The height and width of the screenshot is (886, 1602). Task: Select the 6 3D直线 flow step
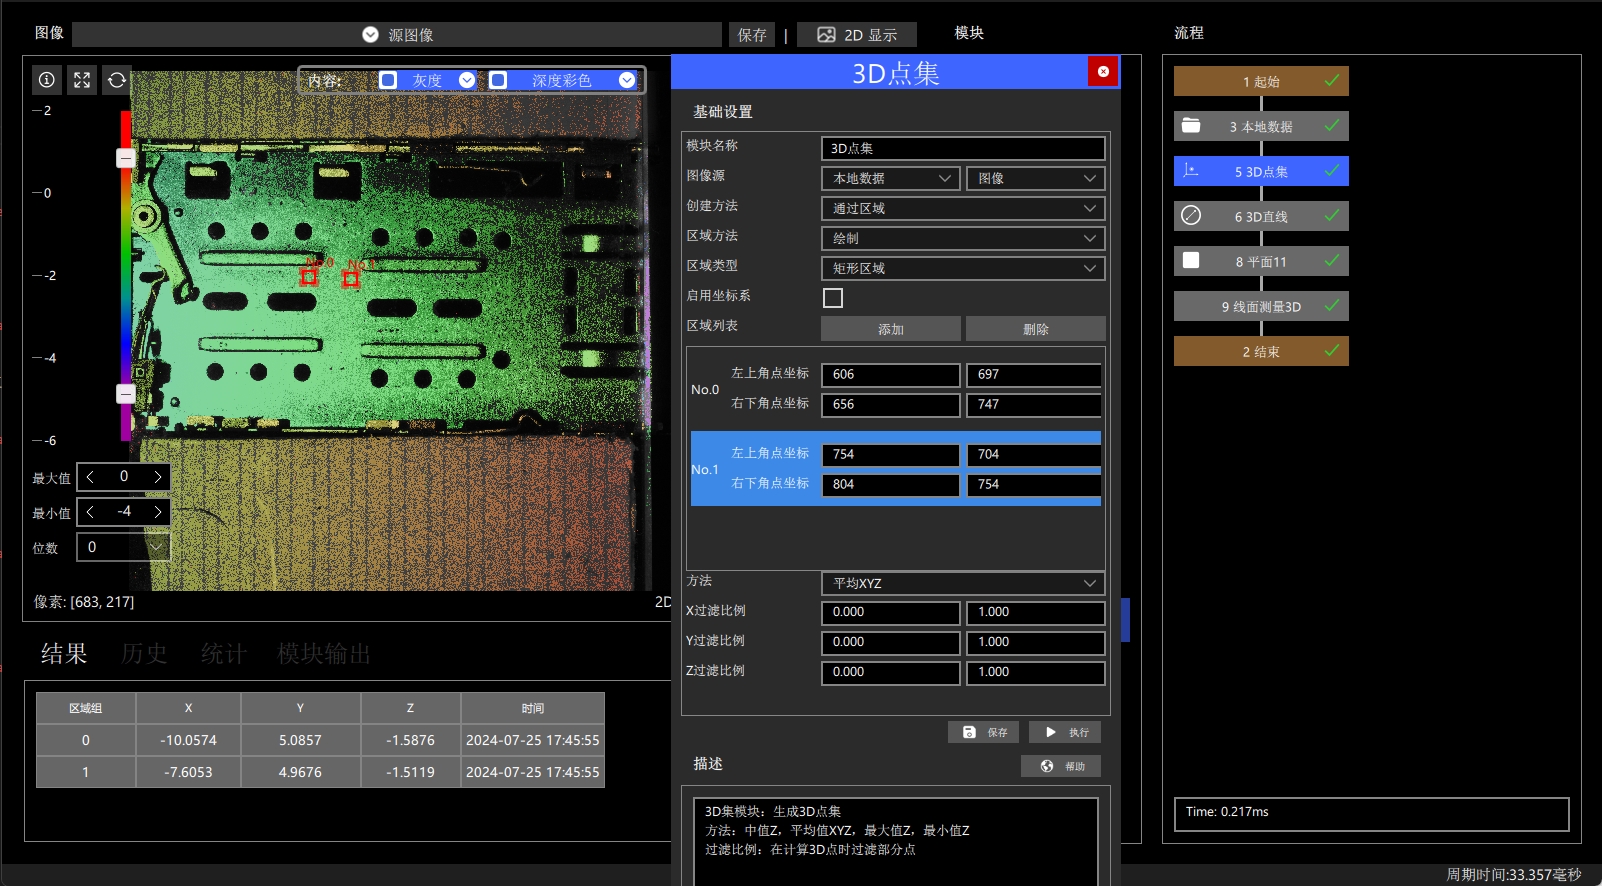[1261, 216]
